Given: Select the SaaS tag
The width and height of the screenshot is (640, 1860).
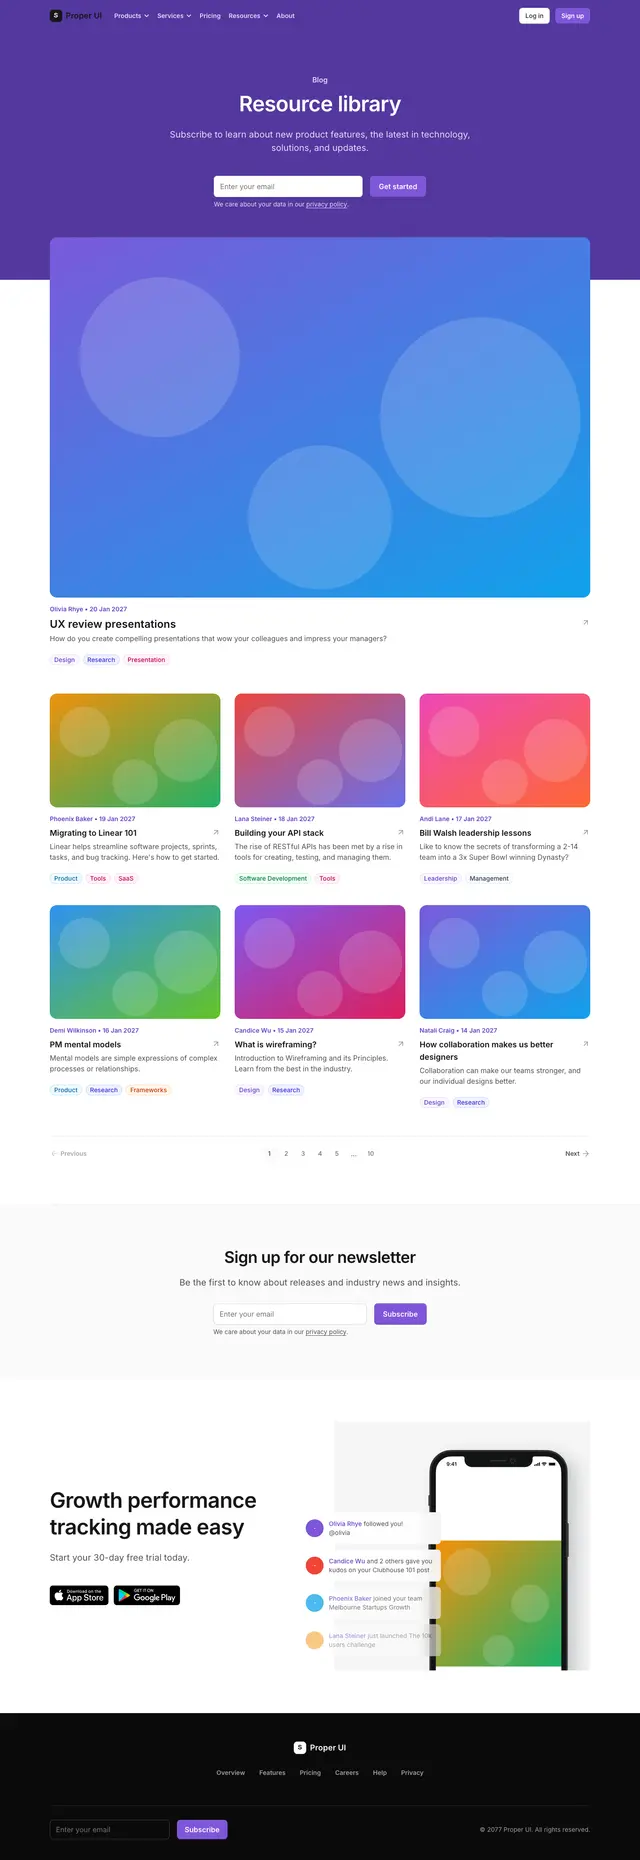Looking at the screenshot, I should click(126, 879).
